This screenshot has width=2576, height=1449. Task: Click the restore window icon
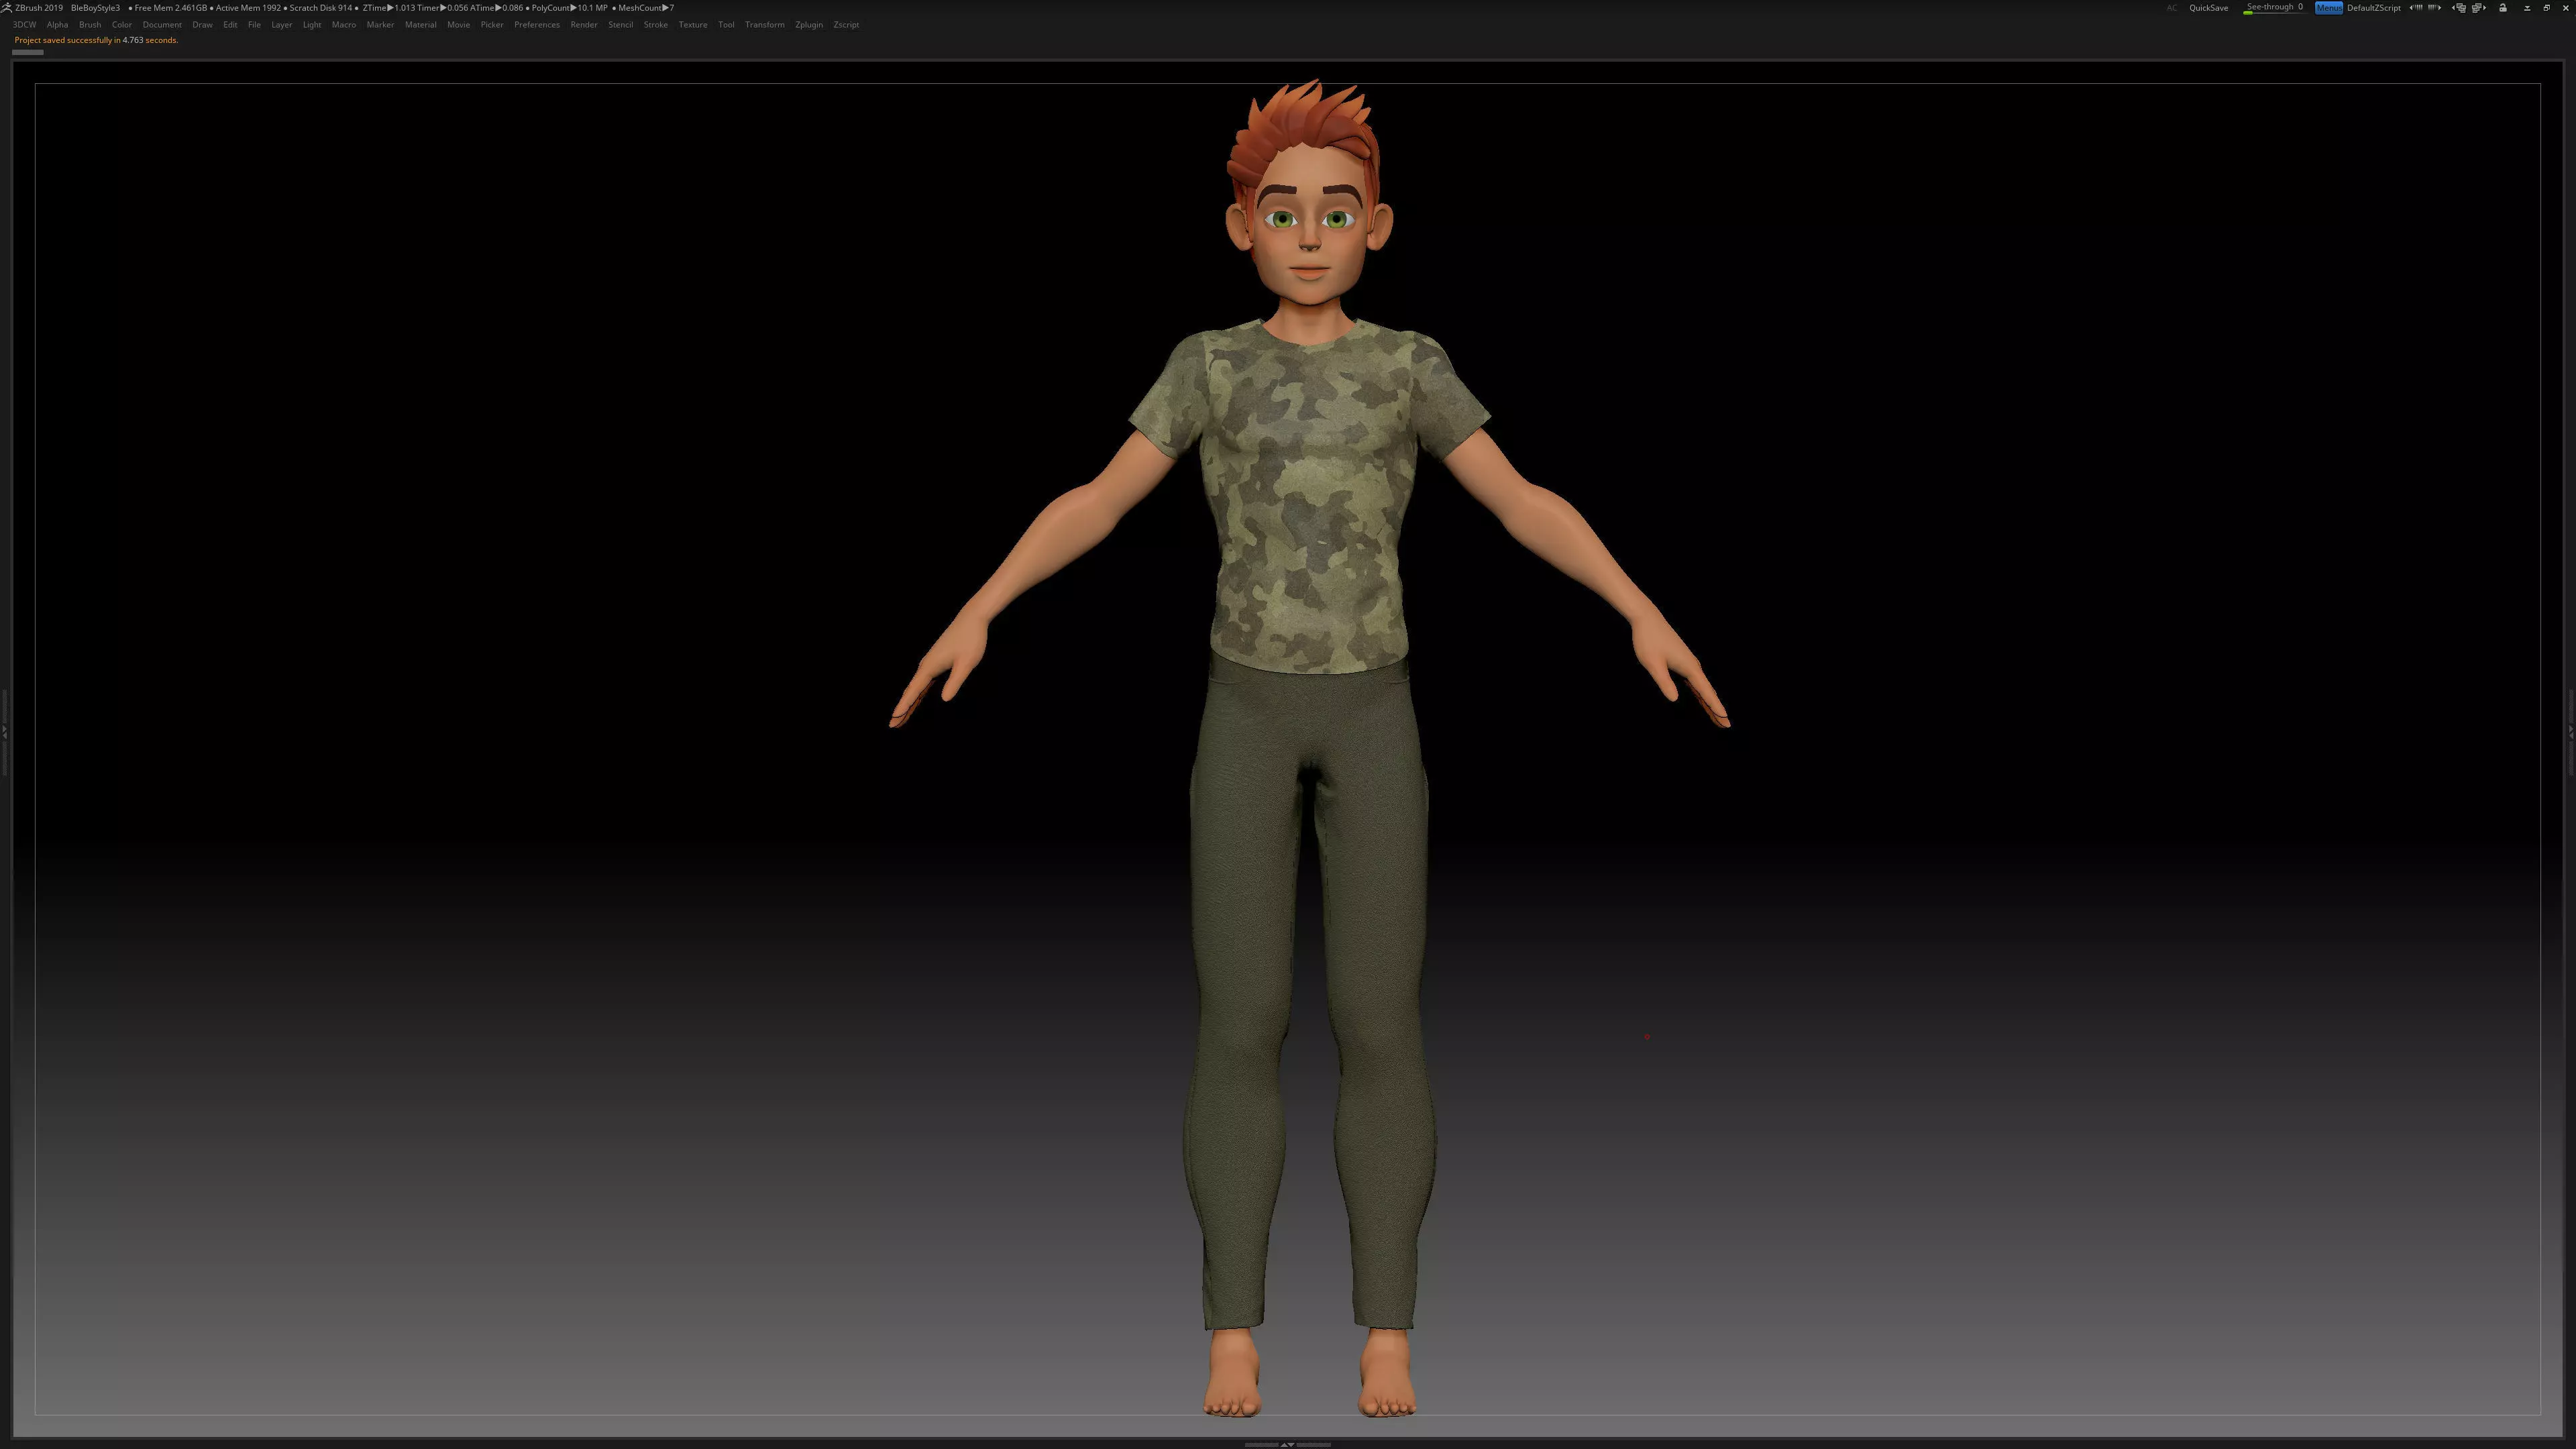[2547, 8]
